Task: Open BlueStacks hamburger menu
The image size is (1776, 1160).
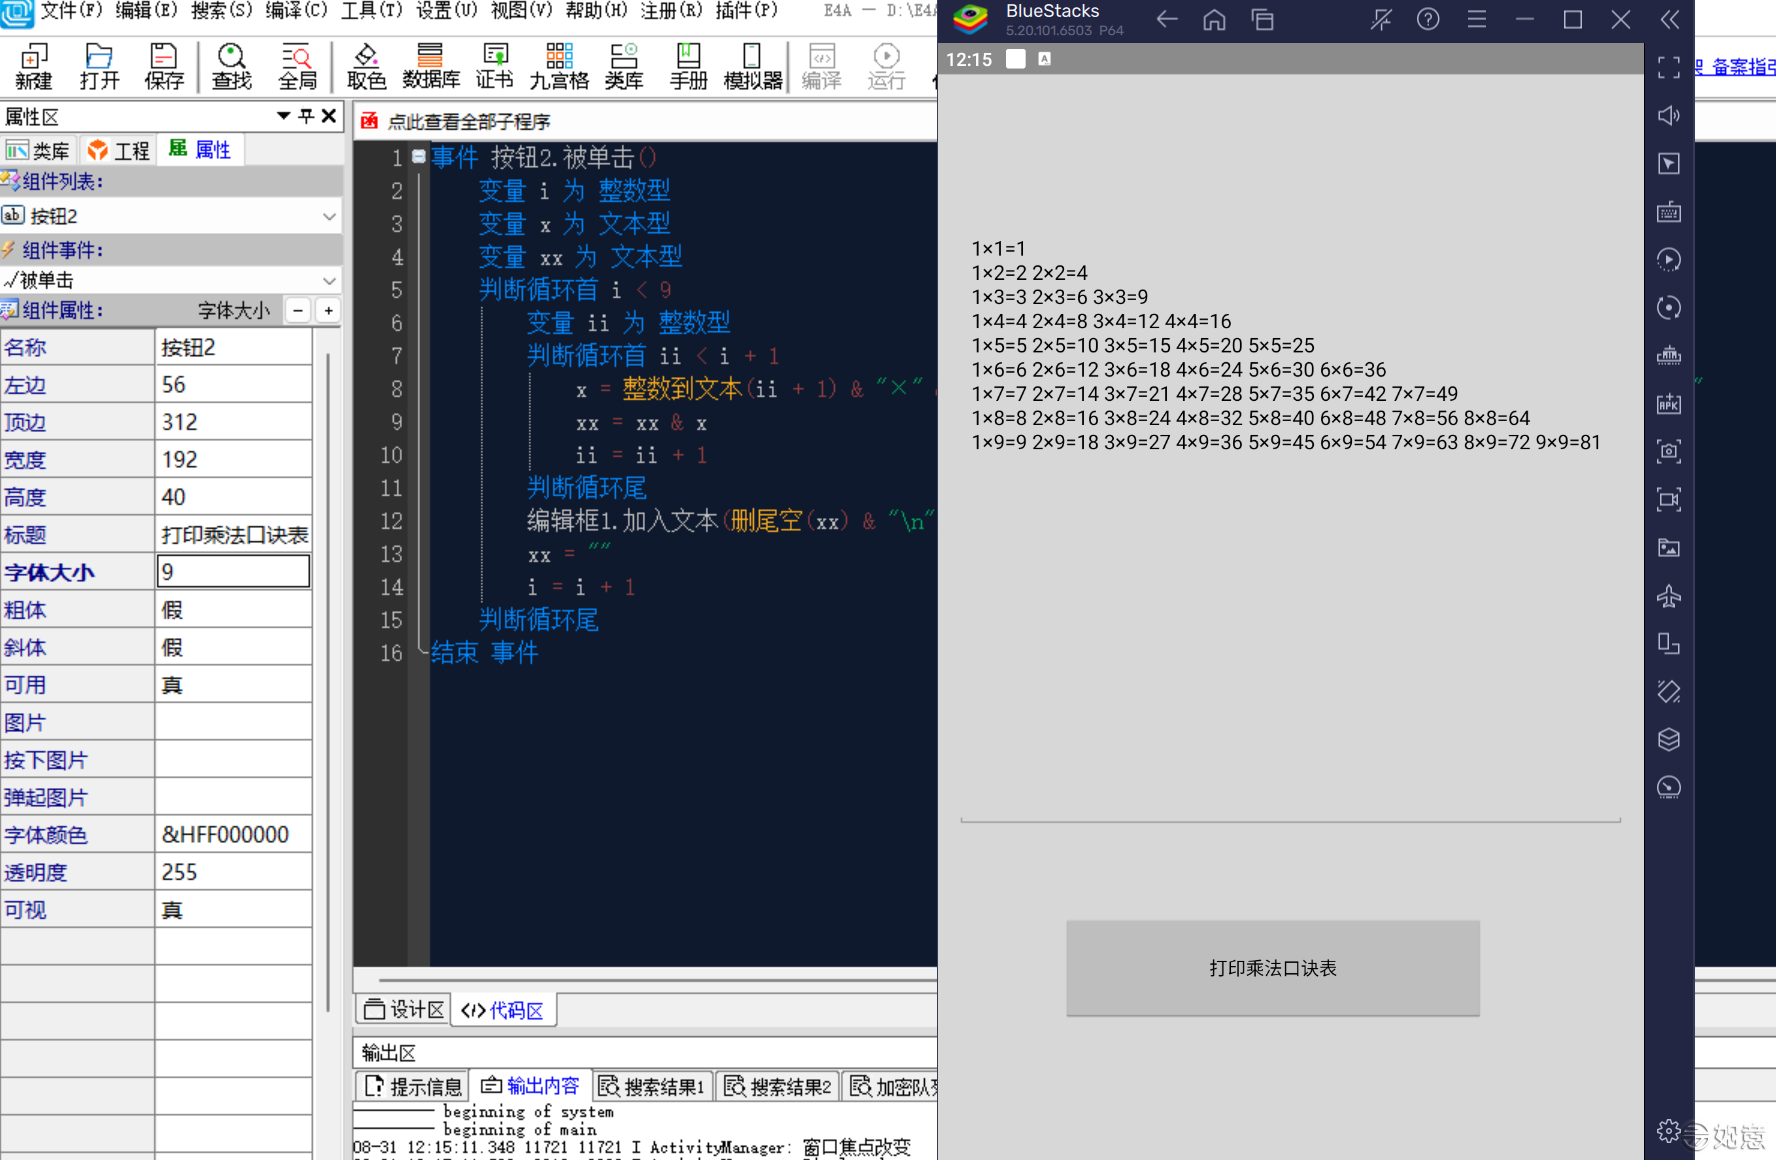Action: (1476, 19)
